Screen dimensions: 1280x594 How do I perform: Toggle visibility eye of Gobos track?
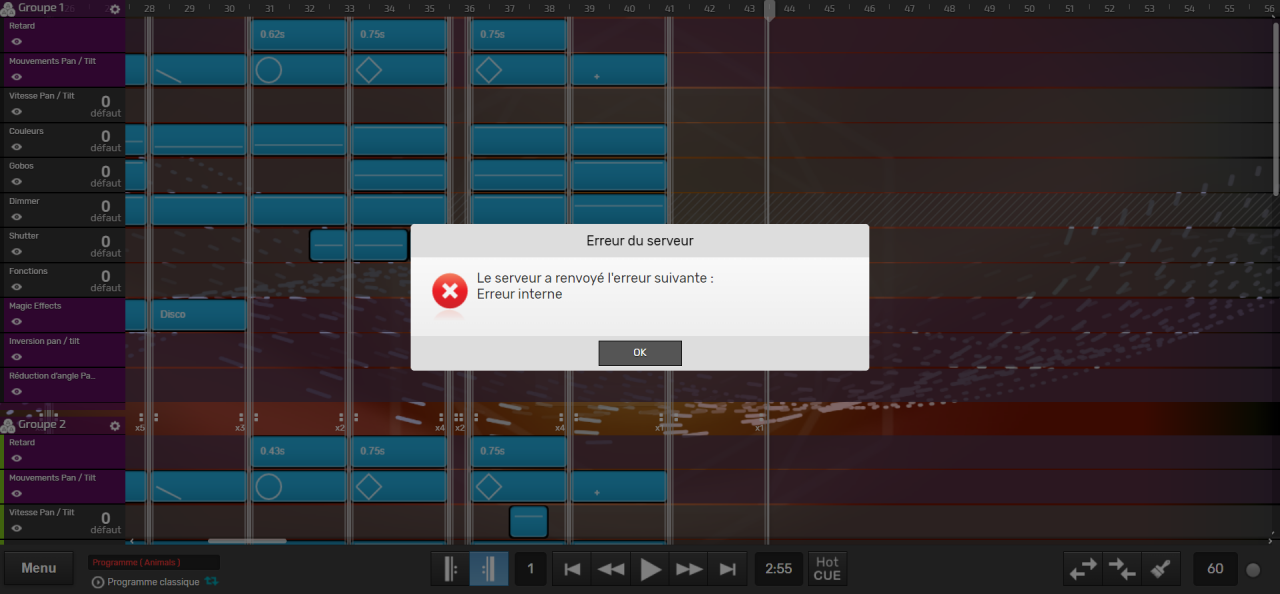point(17,182)
